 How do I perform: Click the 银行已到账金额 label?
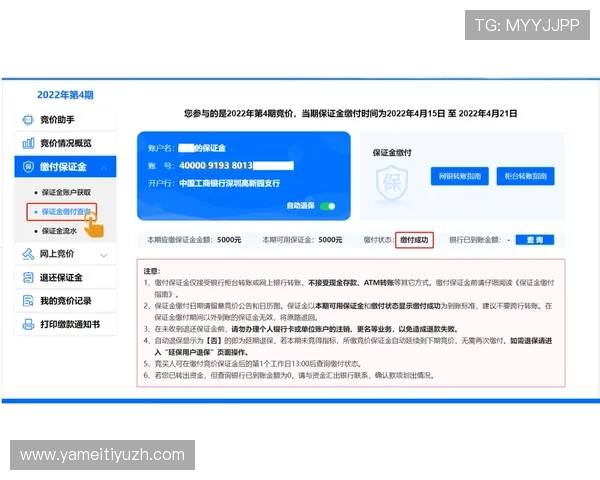click(474, 240)
